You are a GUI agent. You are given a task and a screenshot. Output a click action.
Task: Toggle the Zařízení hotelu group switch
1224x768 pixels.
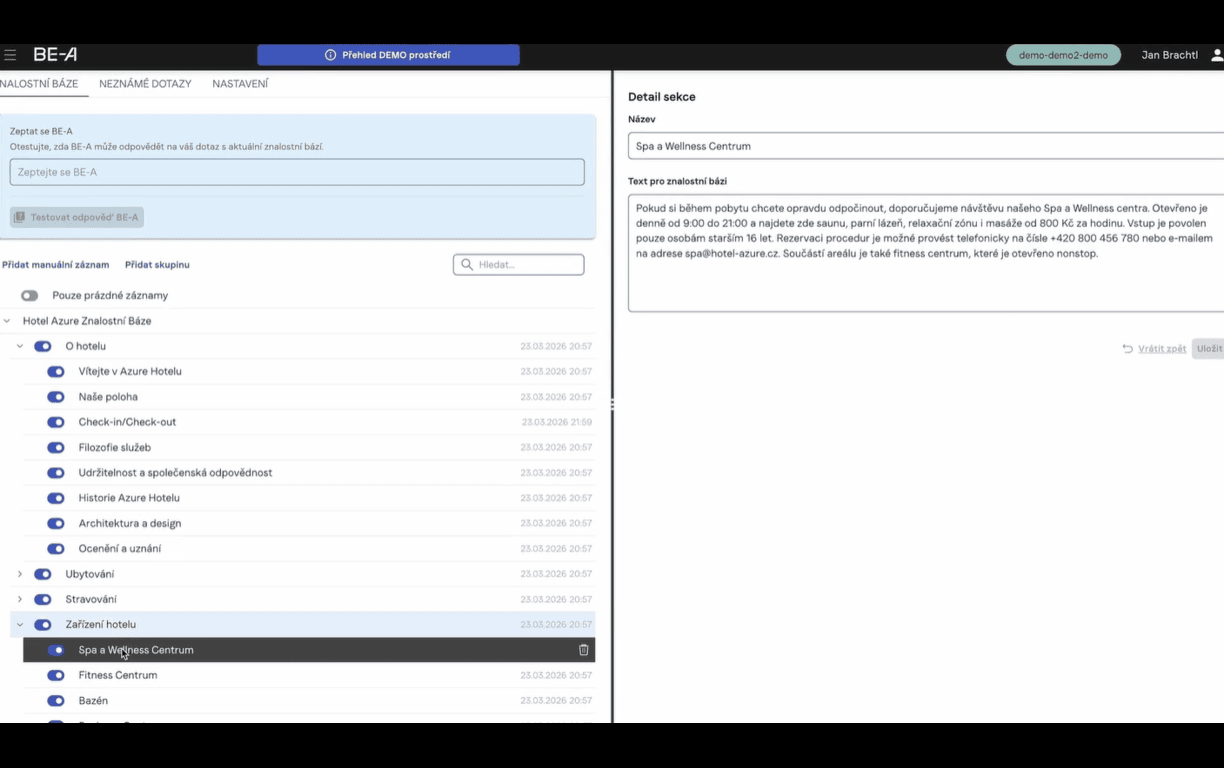point(43,625)
